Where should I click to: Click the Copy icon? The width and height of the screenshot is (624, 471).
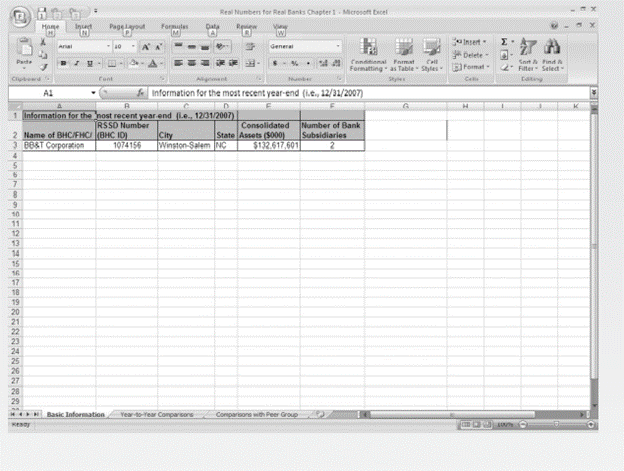(43, 54)
